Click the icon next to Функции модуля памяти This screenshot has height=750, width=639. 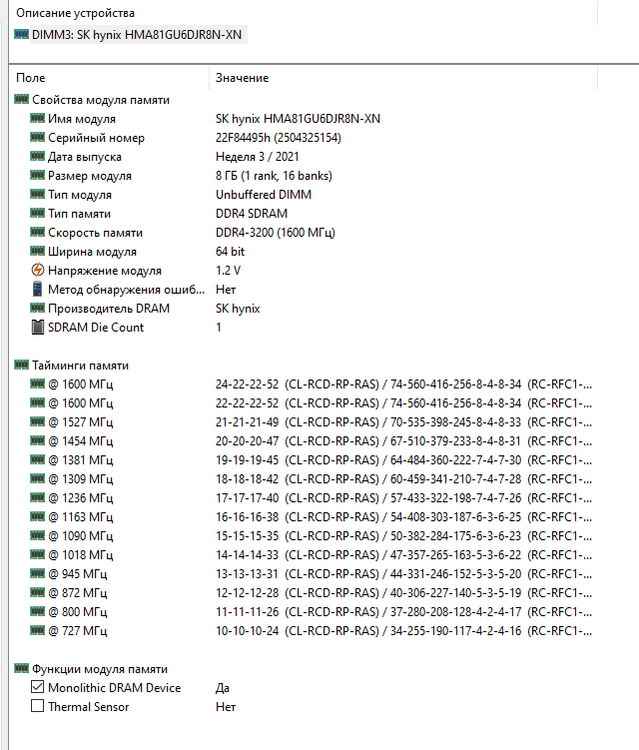coord(22,668)
